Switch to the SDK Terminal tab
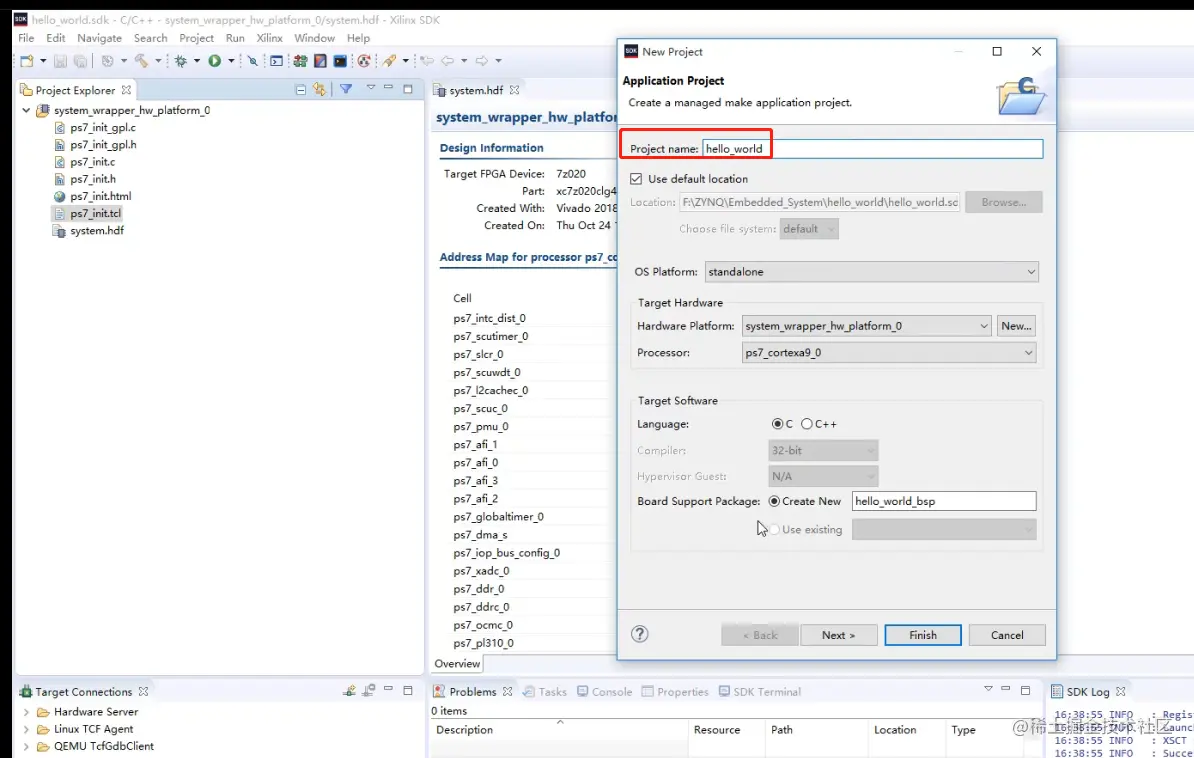The height and width of the screenshot is (758, 1194). 759,692
